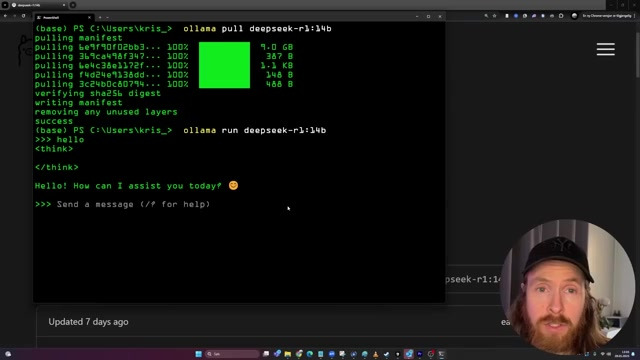Open VLC media player from the taskbar
Screen dimensions: 640x360
pos(376,354)
